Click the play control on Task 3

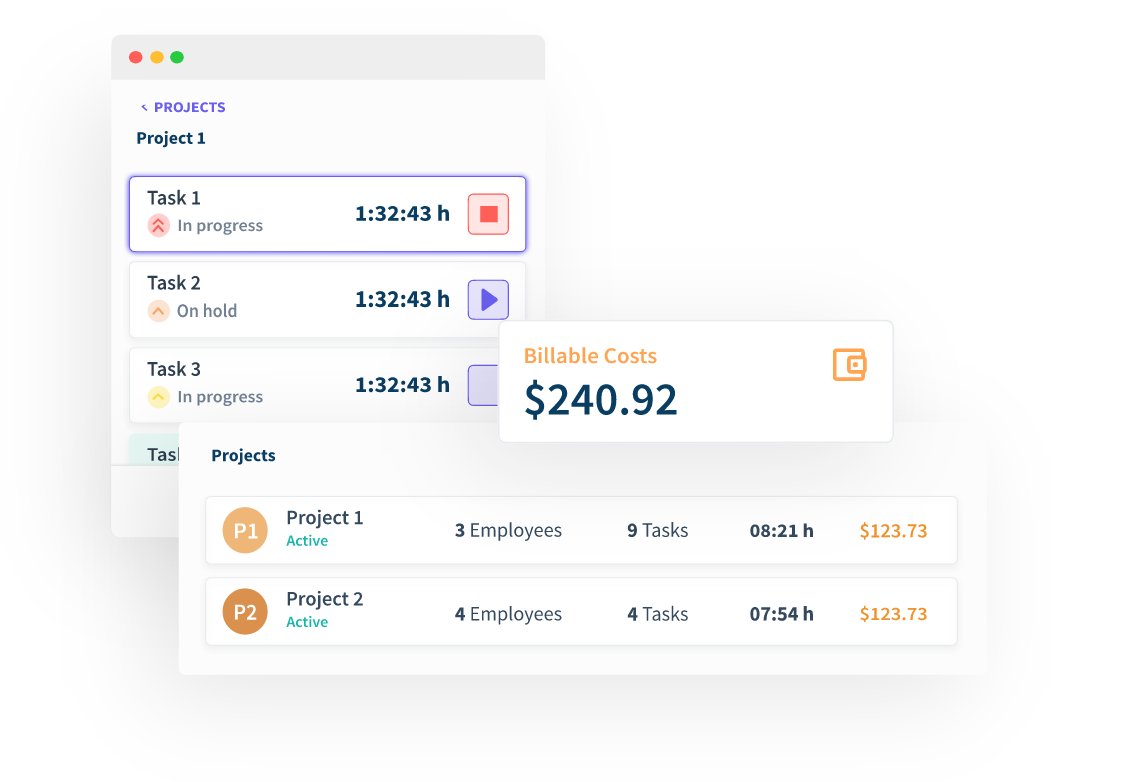pos(487,385)
